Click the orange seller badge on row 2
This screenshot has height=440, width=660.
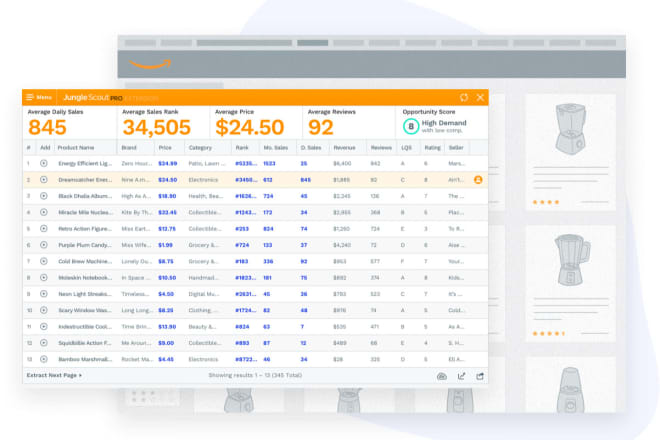[478, 180]
